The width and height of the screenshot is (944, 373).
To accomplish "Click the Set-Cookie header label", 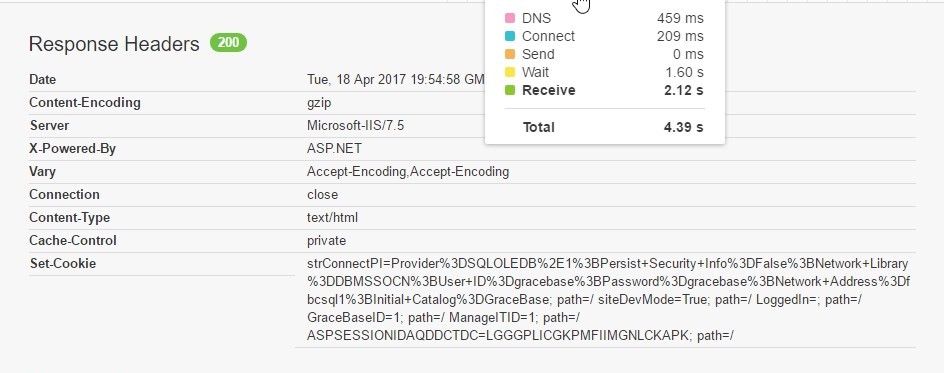I will click(63, 264).
